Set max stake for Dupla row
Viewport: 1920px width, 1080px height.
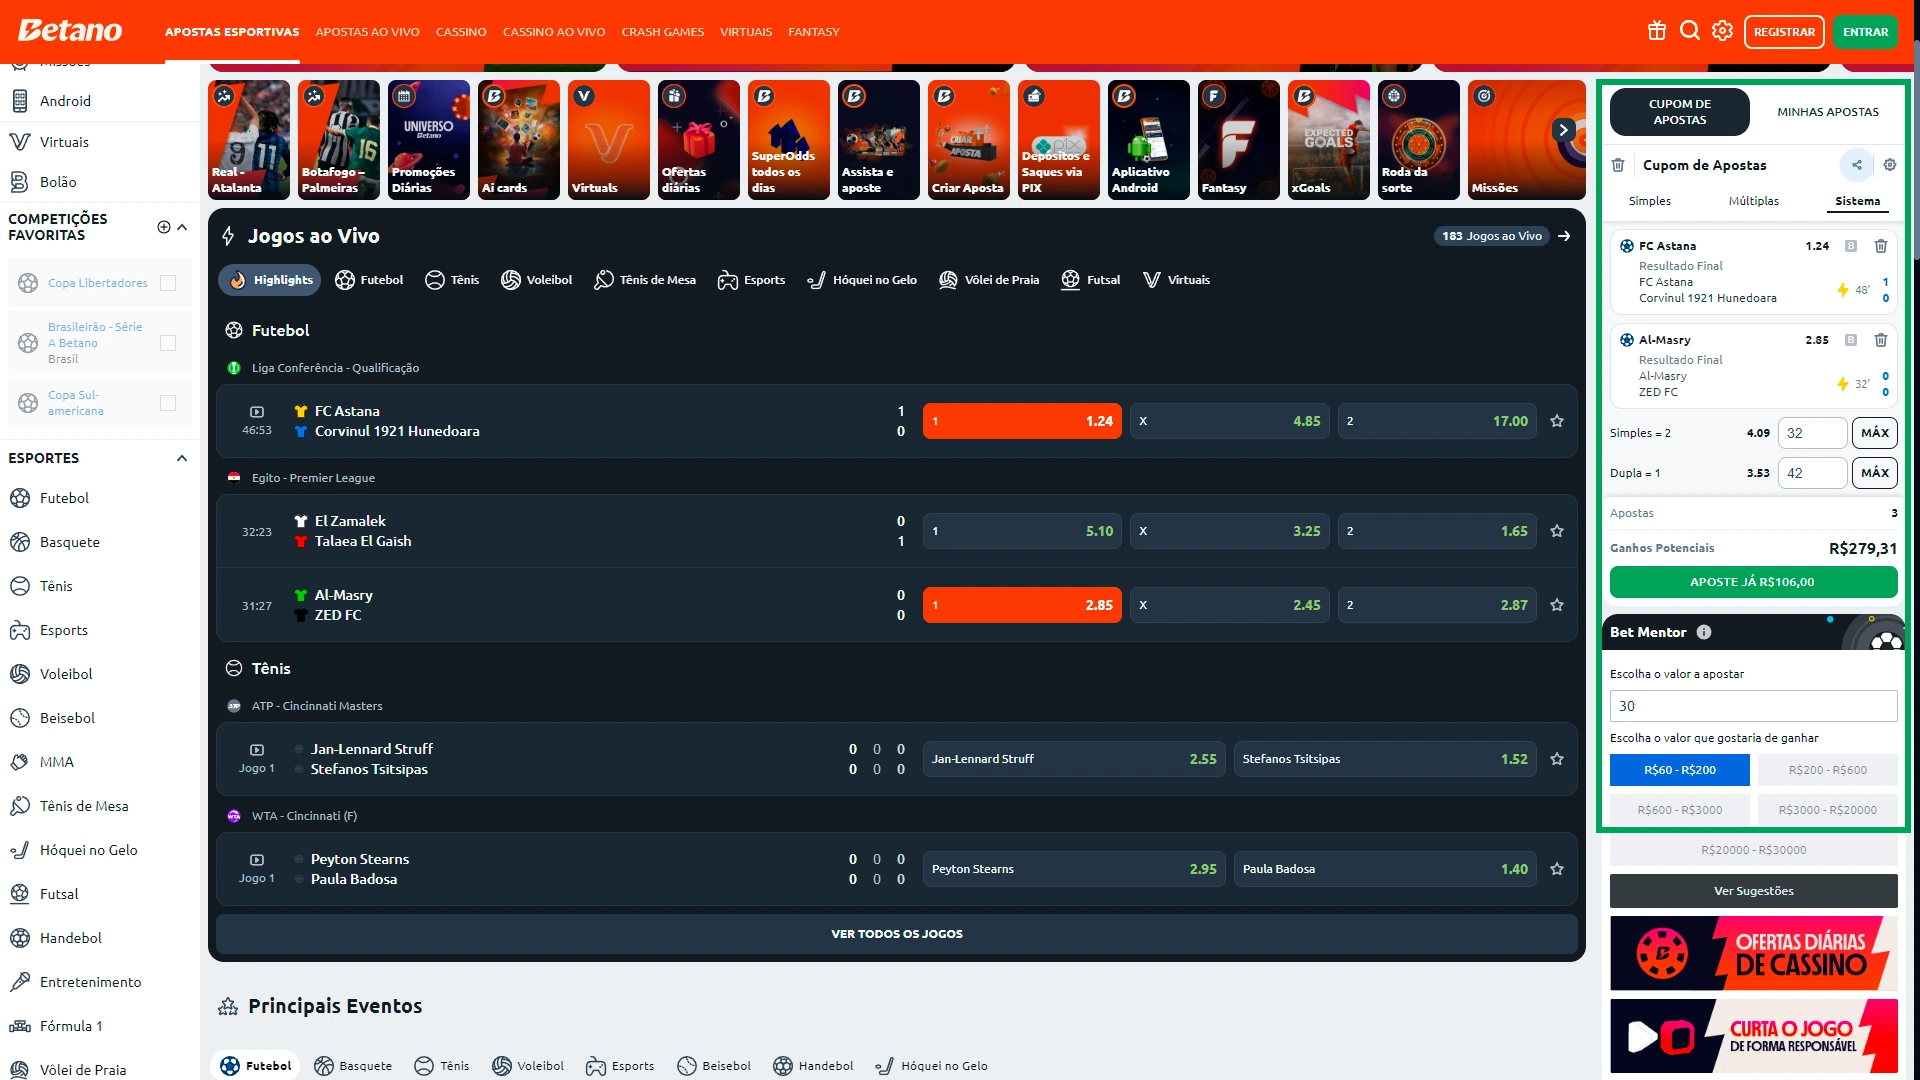[1875, 473]
